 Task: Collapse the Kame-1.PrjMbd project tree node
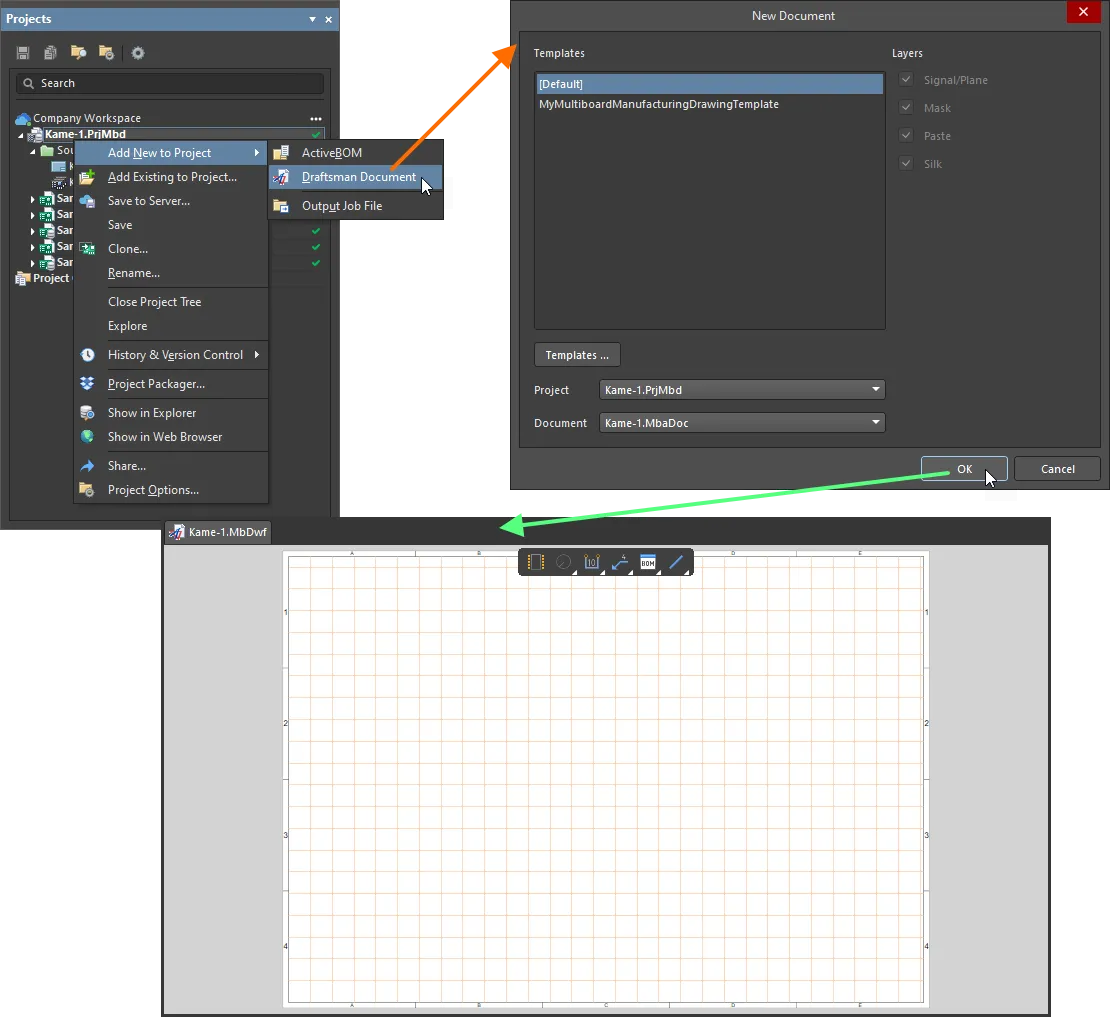pos(21,134)
